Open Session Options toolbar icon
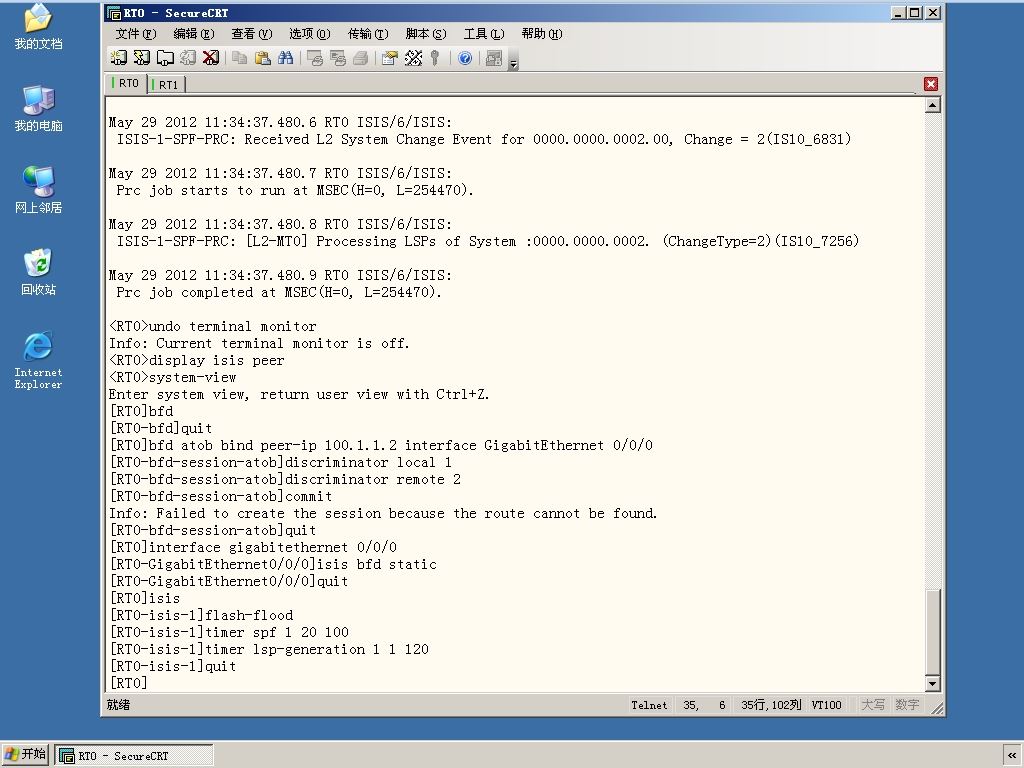This screenshot has height=768, width=1024. tap(390, 58)
